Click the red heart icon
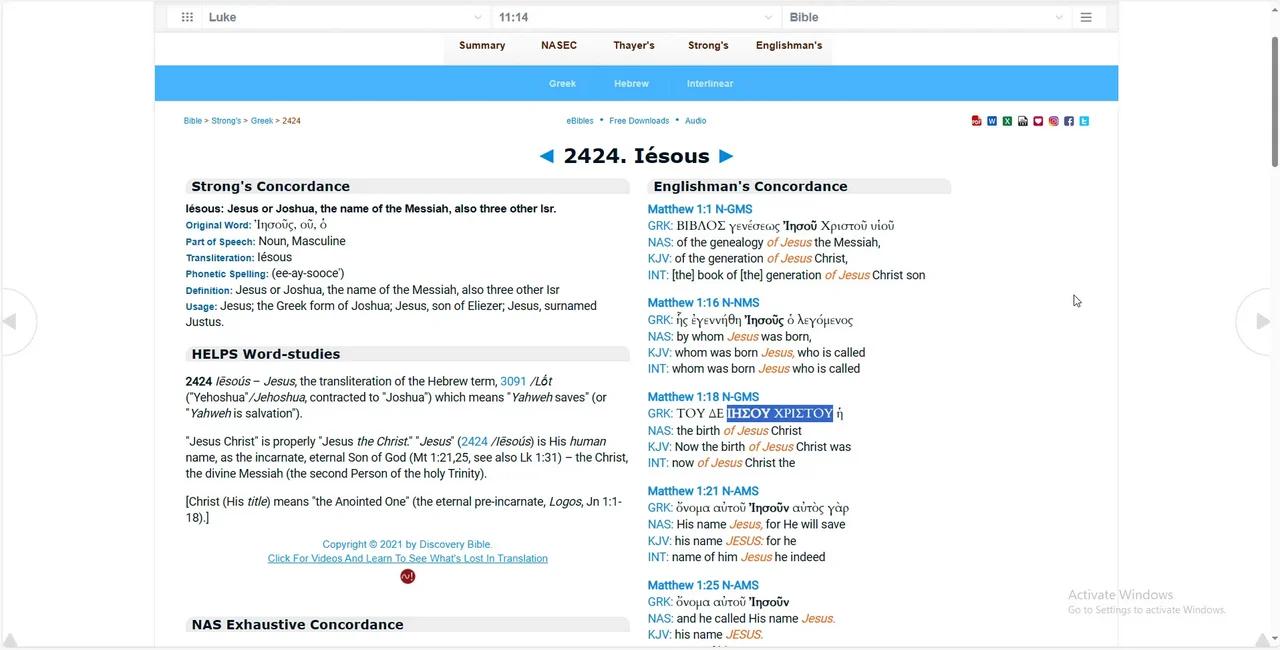 (1038, 121)
